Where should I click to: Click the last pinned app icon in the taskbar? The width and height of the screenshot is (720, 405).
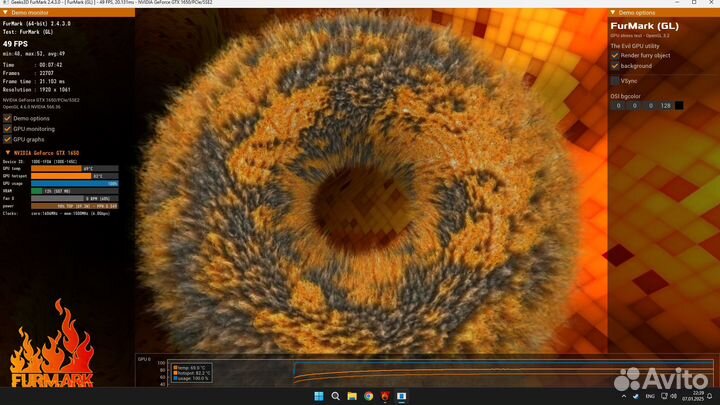point(401,396)
